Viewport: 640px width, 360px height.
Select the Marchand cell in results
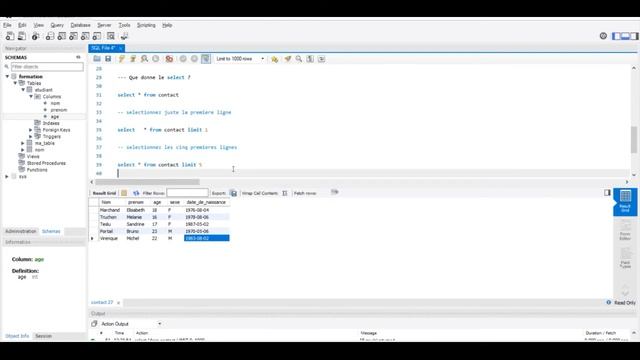pos(110,210)
